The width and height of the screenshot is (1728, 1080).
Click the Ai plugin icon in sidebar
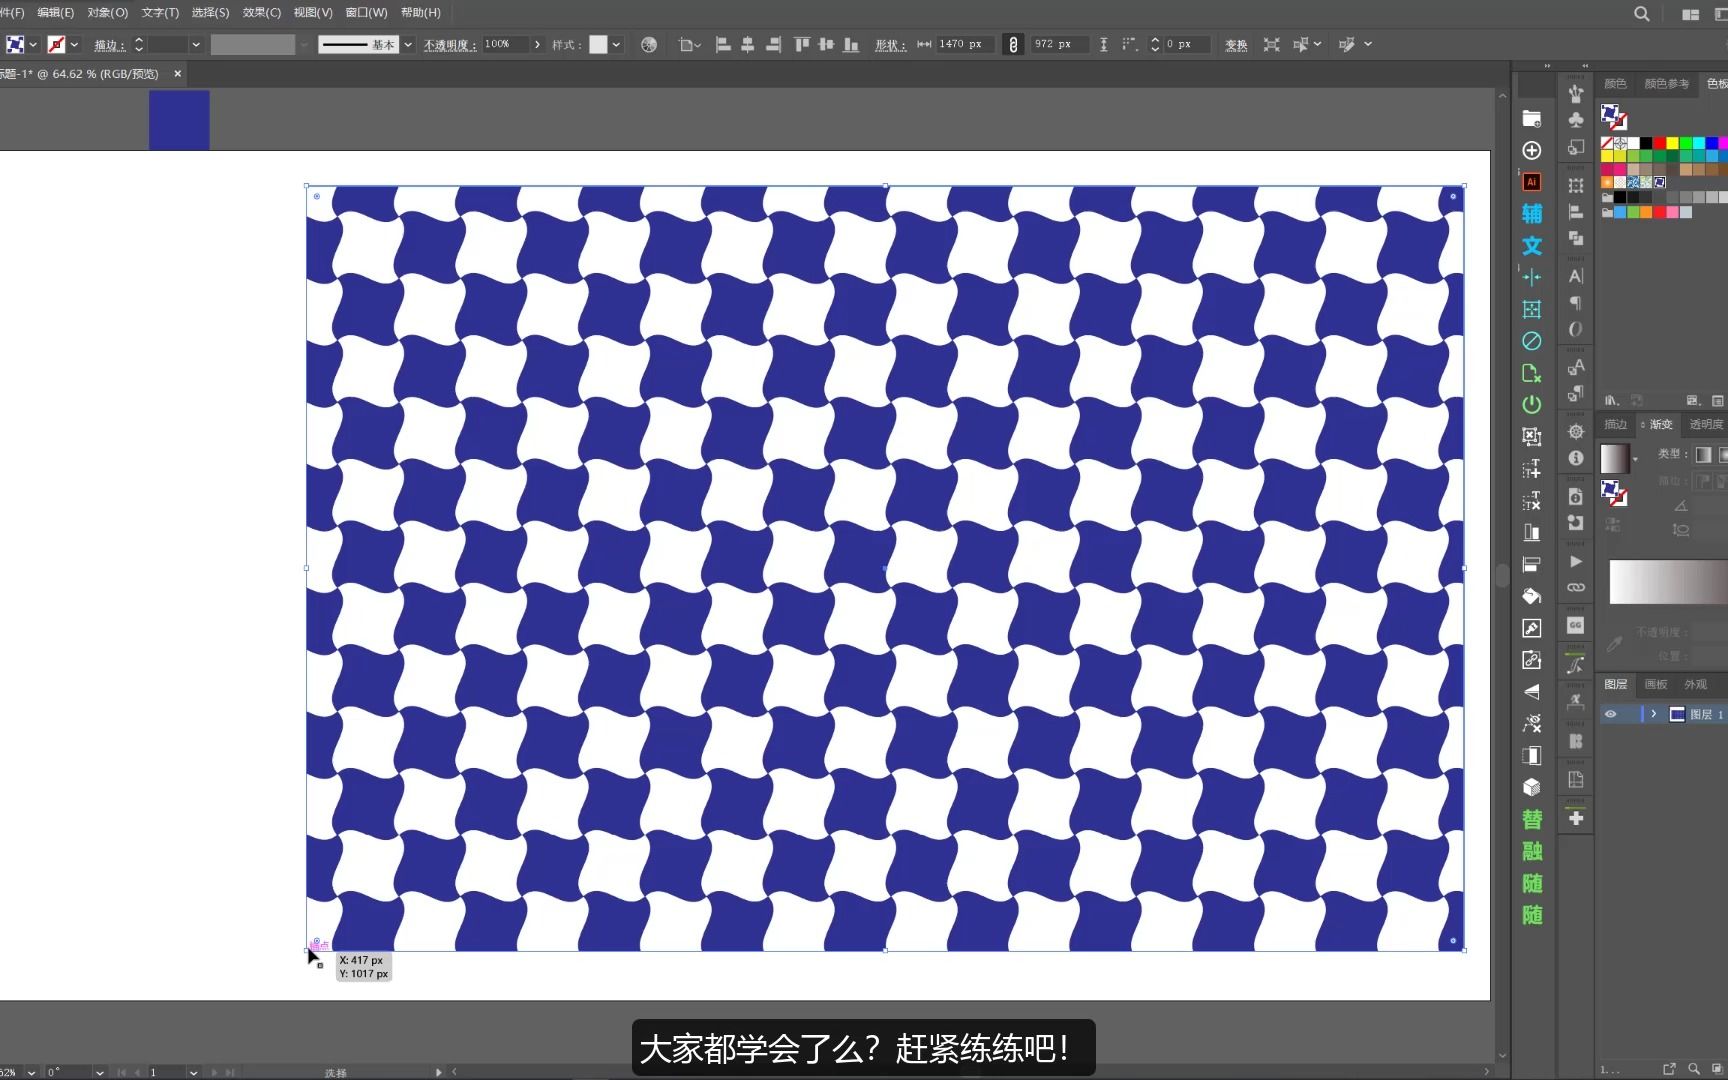(1531, 182)
